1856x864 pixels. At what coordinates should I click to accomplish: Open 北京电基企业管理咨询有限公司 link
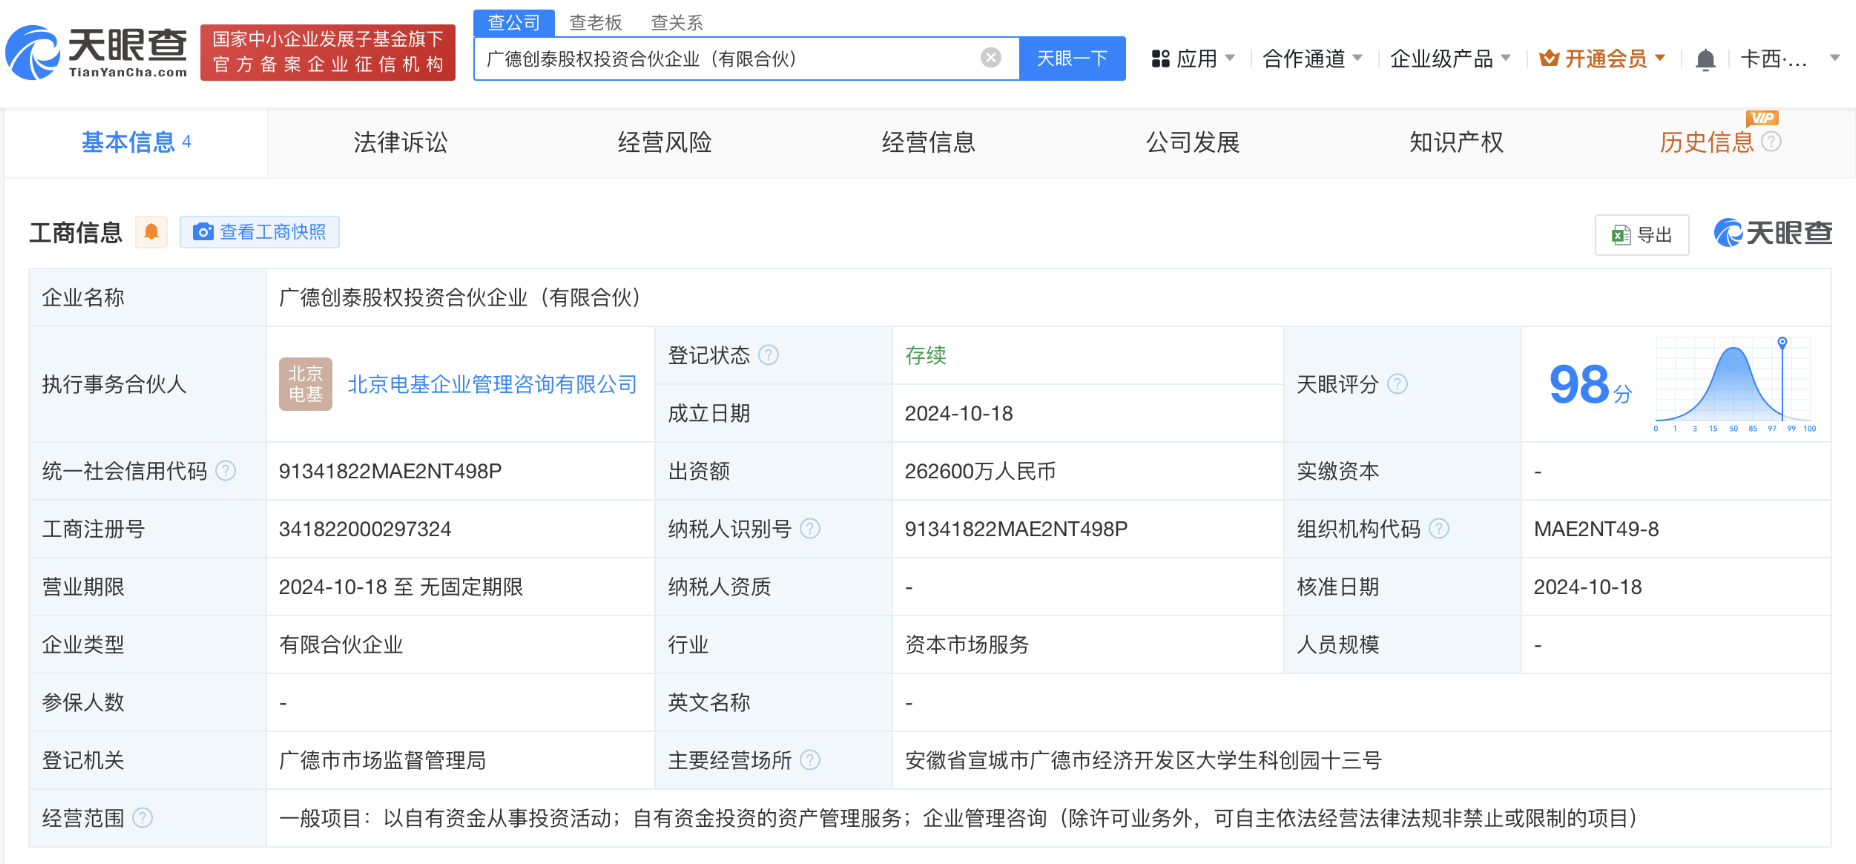pyautogui.click(x=492, y=385)
